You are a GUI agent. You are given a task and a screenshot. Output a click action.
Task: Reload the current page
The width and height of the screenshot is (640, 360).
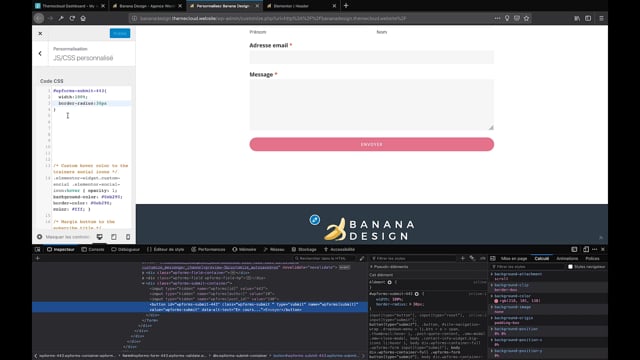[72, 18]
